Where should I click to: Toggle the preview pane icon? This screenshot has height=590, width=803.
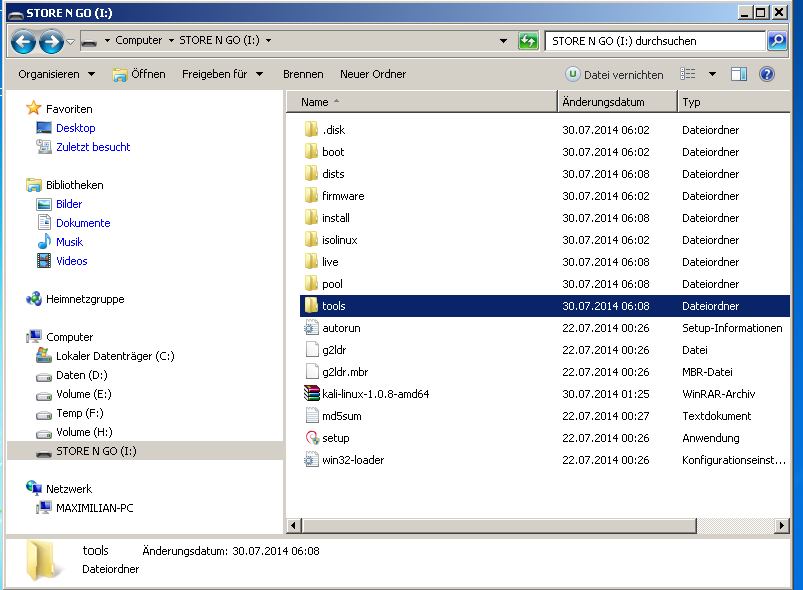[x=738, y=74]
